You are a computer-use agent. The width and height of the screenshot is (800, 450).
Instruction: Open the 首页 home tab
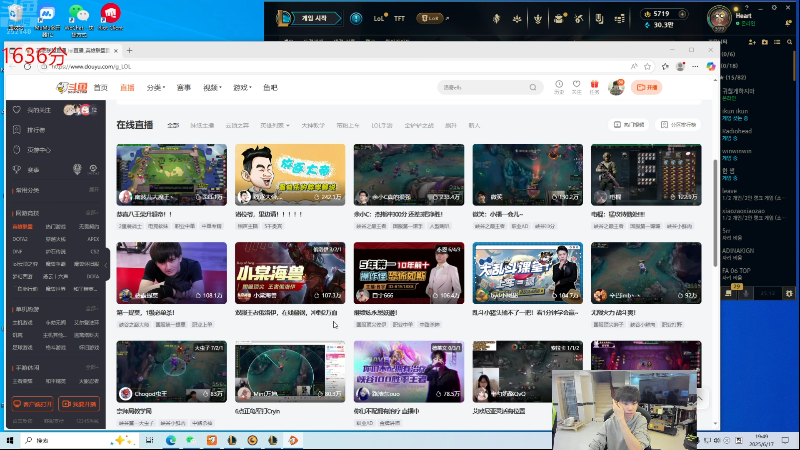coord(101,88)
